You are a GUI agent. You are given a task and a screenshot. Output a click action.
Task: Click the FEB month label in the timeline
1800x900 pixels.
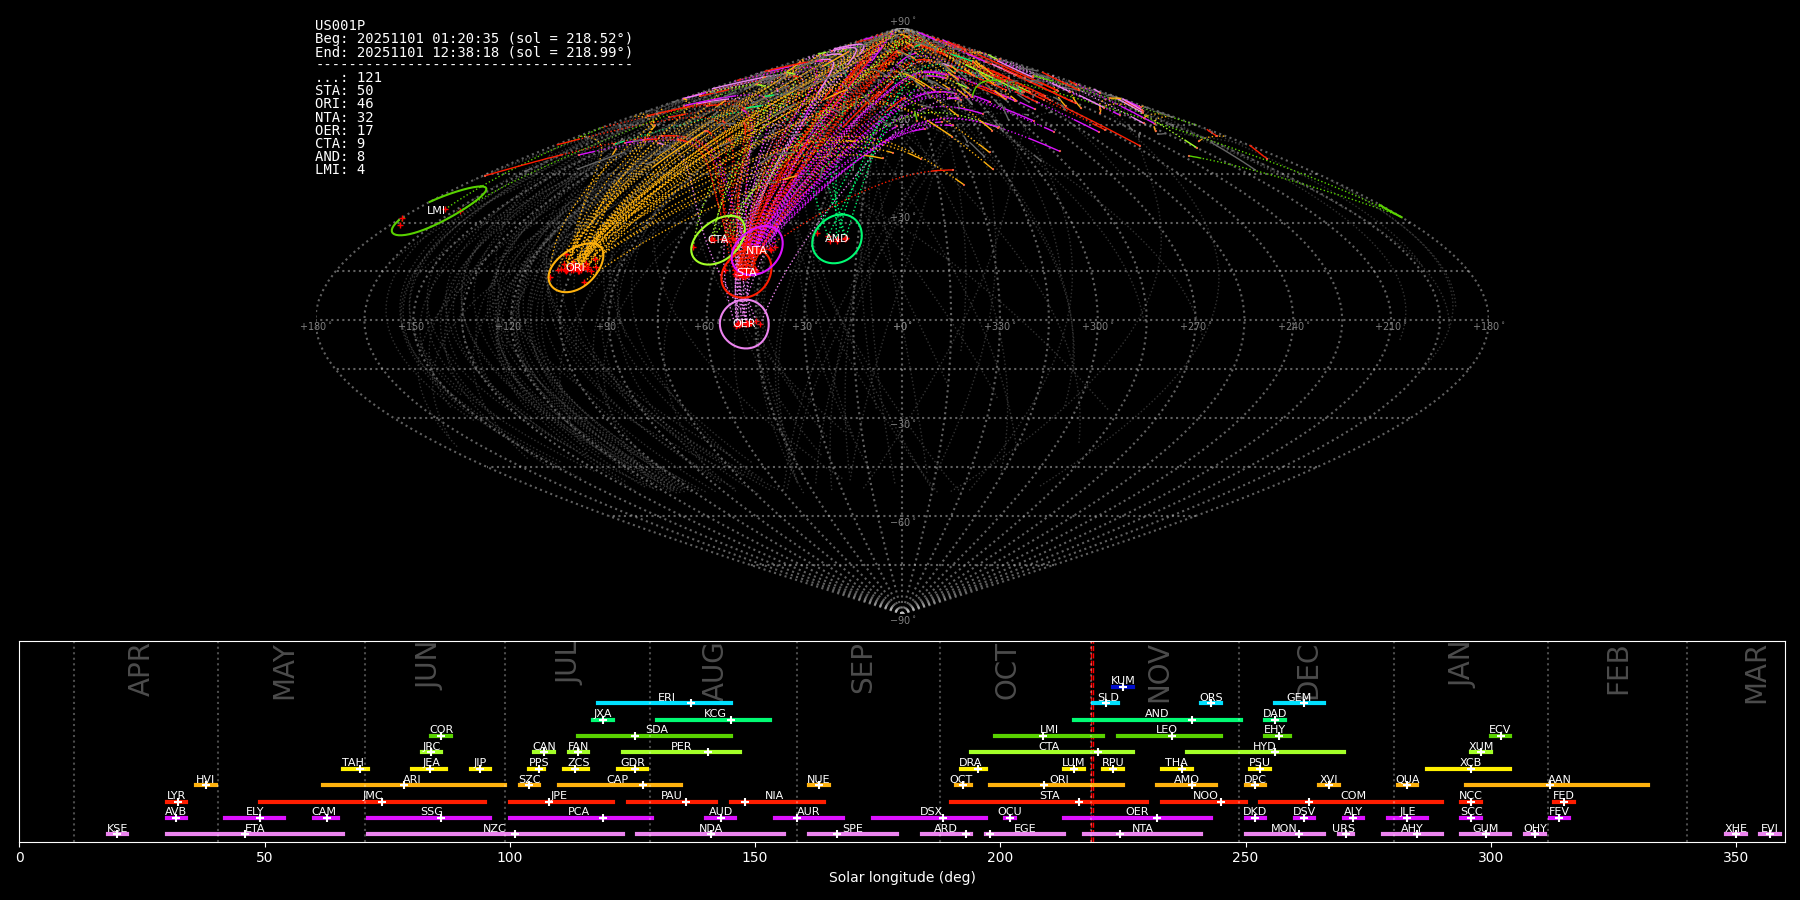point(1618,670)
